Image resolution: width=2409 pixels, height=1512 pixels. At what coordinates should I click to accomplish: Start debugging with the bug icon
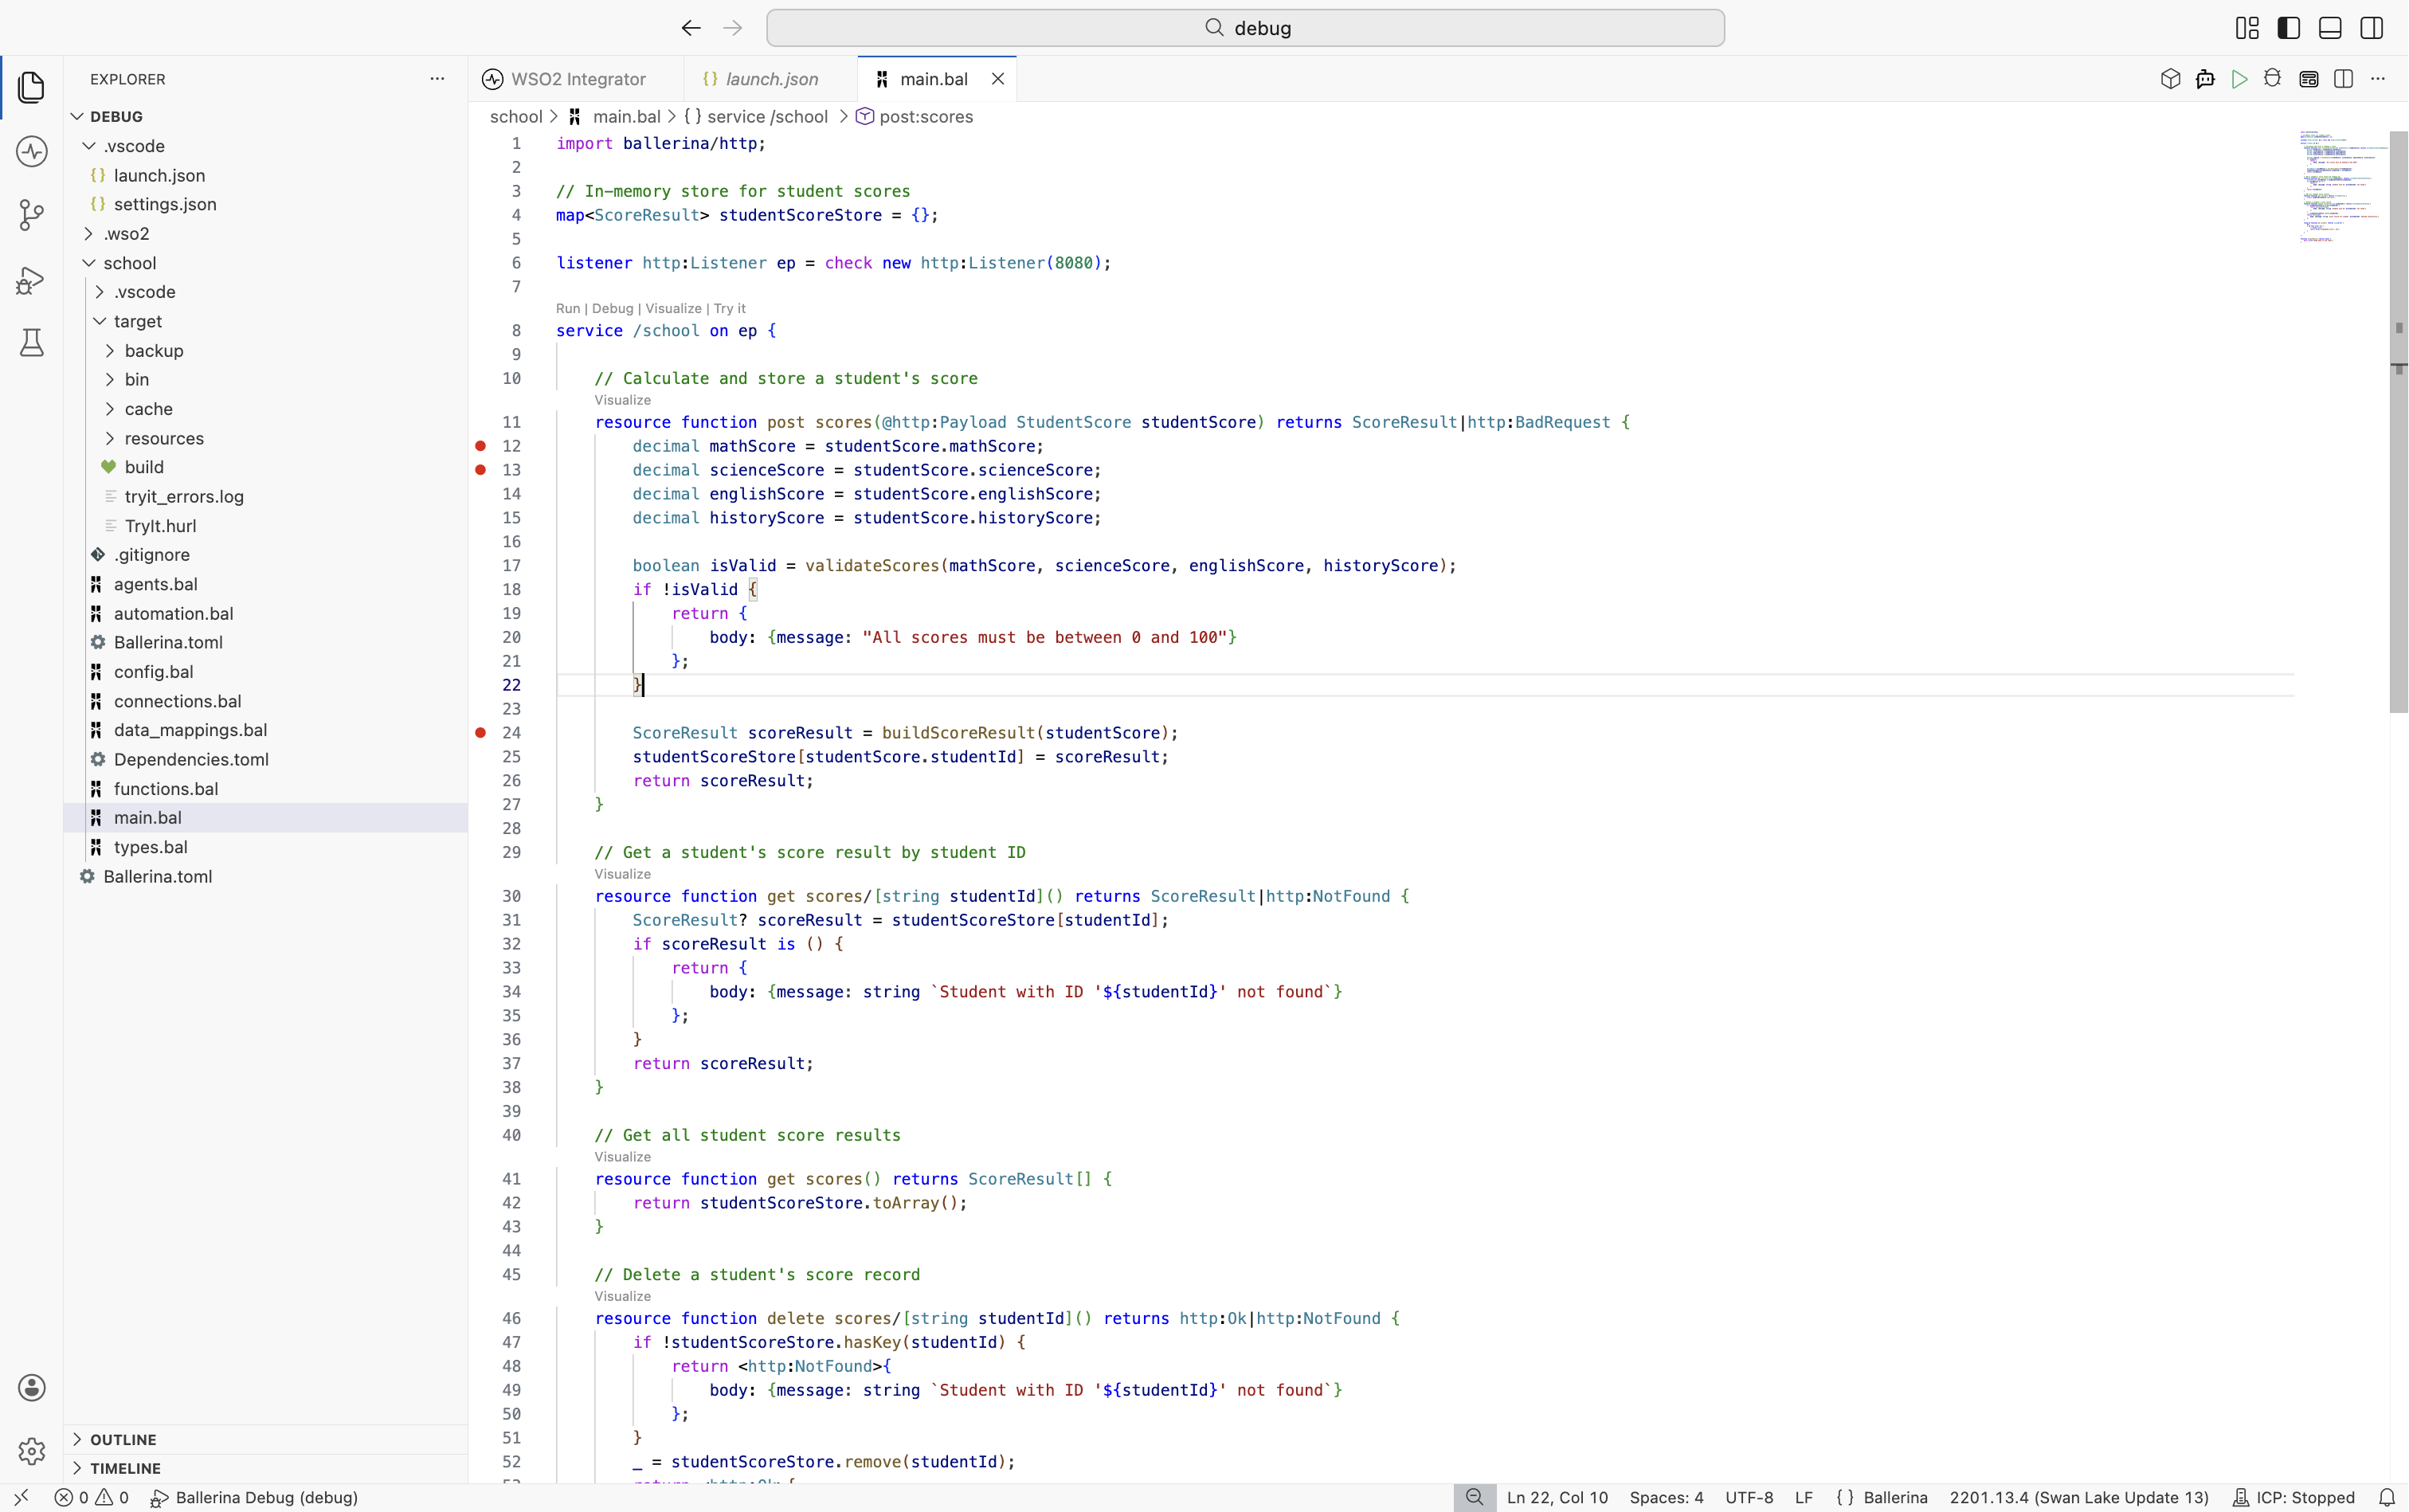(2273, 79)
